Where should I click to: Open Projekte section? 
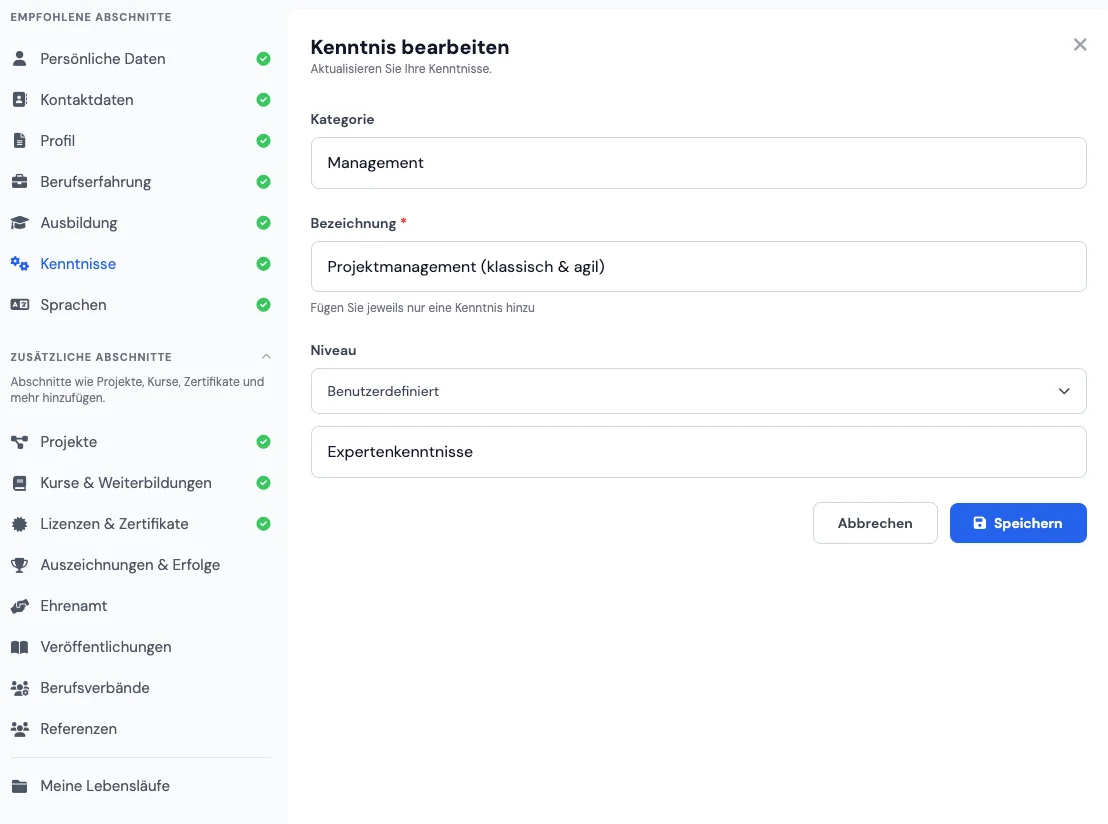[141, 442]
